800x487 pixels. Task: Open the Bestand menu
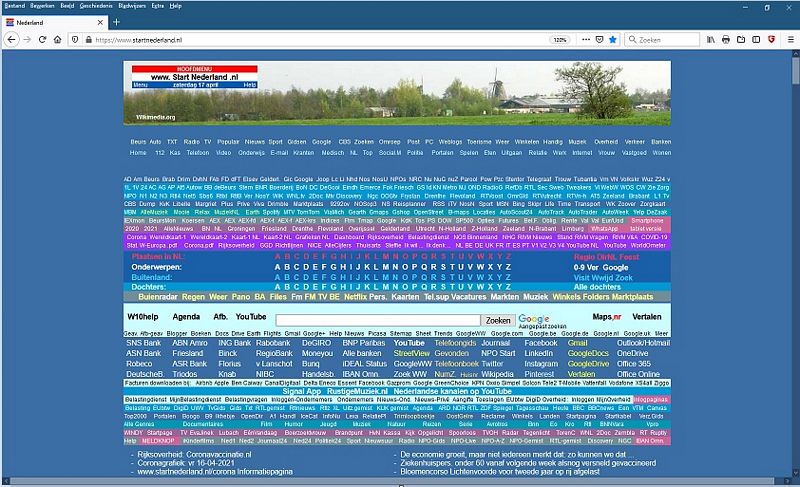click(x=14, y=6)
